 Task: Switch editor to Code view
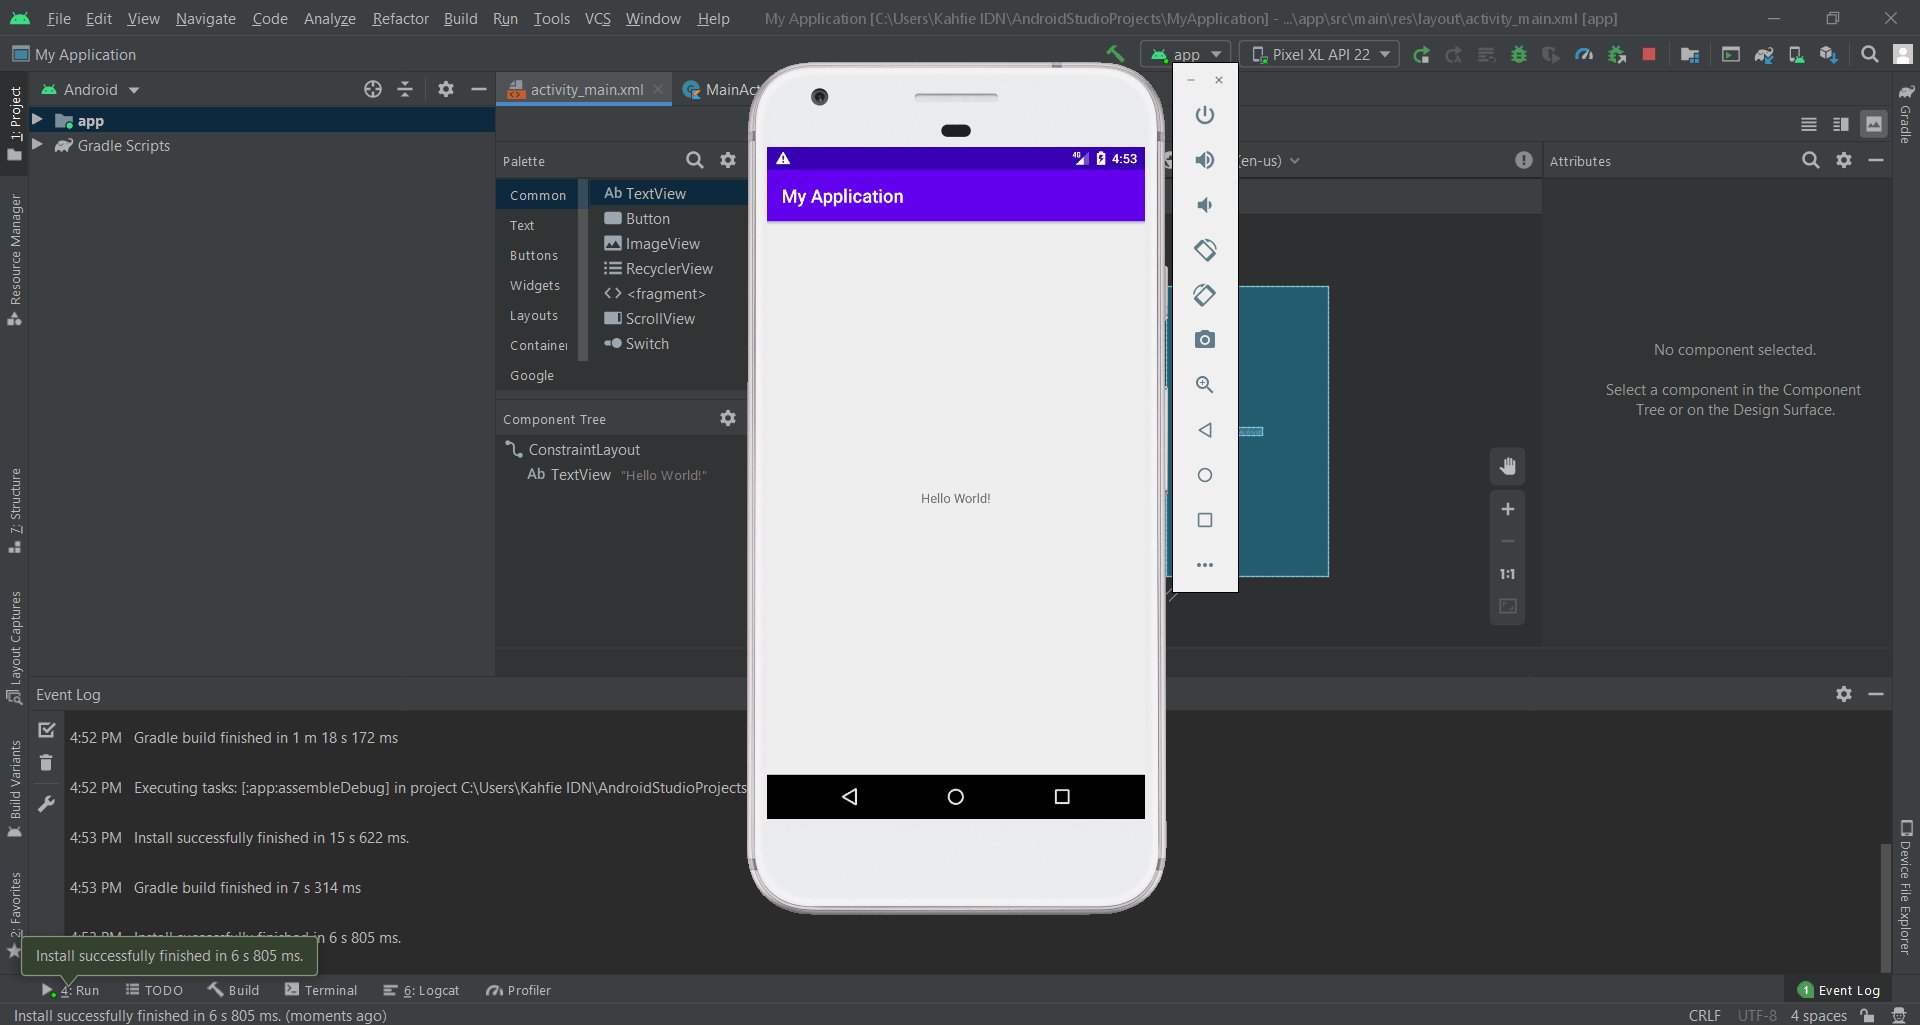click(1809, 124)
